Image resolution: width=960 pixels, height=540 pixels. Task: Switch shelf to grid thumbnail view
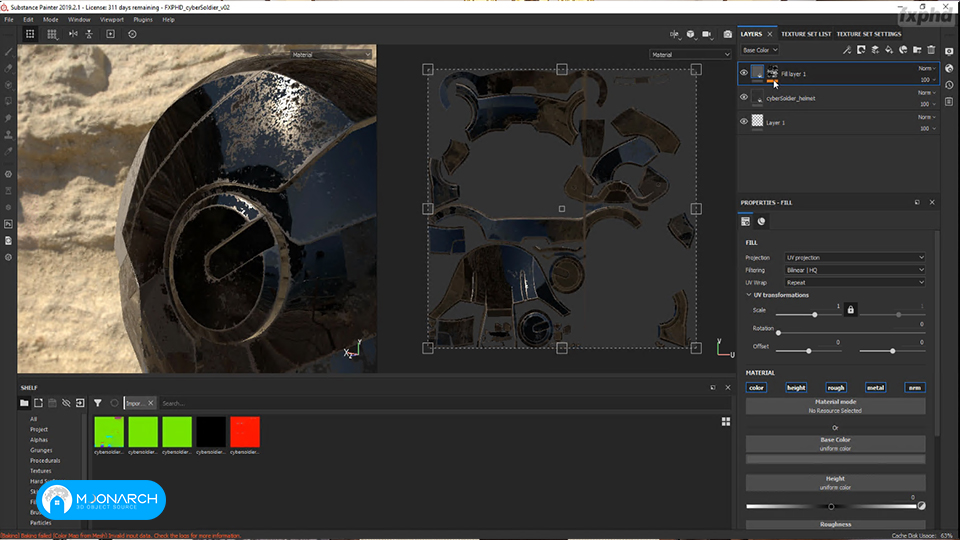click(726, 421)
